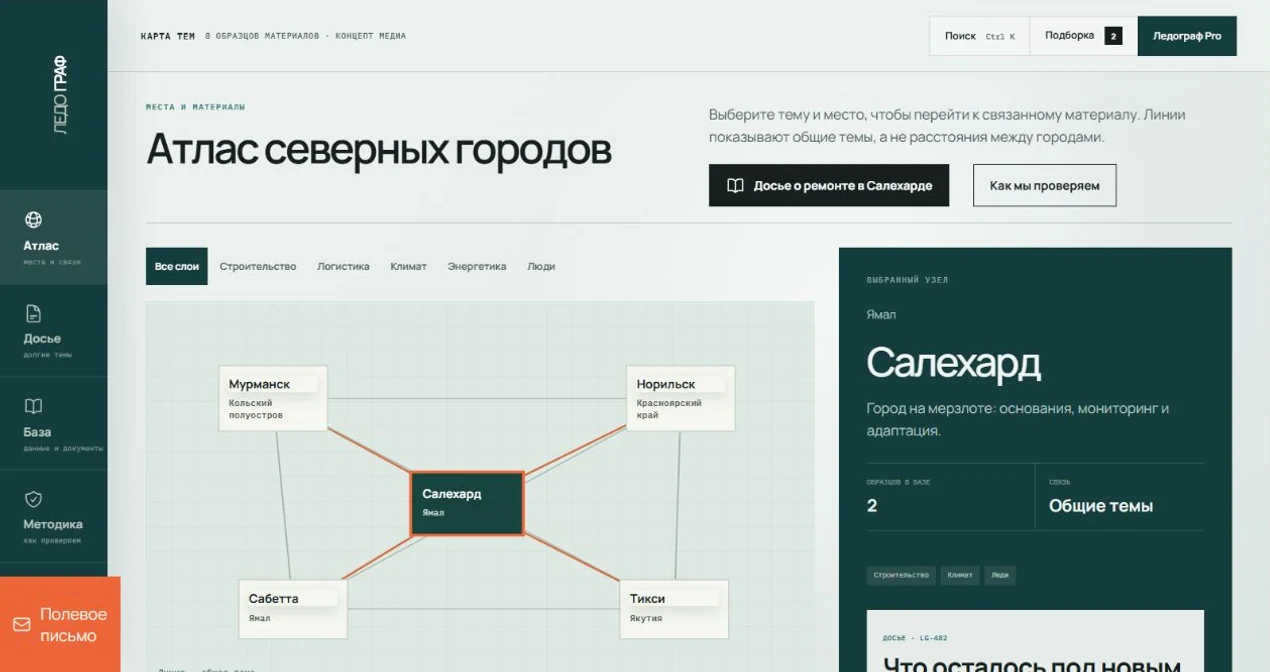1270x672 pixels.
Task: Click the envelope icon in Полевое письмо
Action: tap(21, 625)
